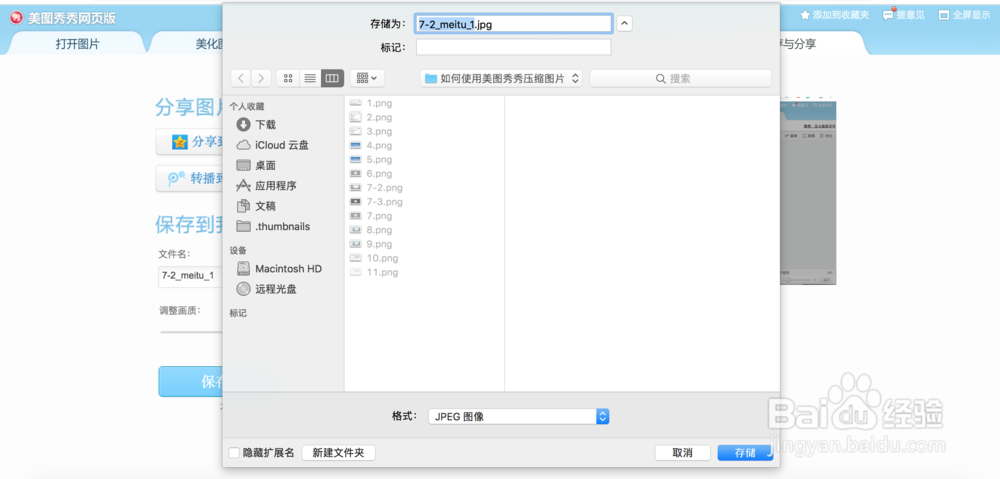Click the 应用程序 applications icon
Viewport: 1000px width, 479px height.
click(x=243, y=186)
